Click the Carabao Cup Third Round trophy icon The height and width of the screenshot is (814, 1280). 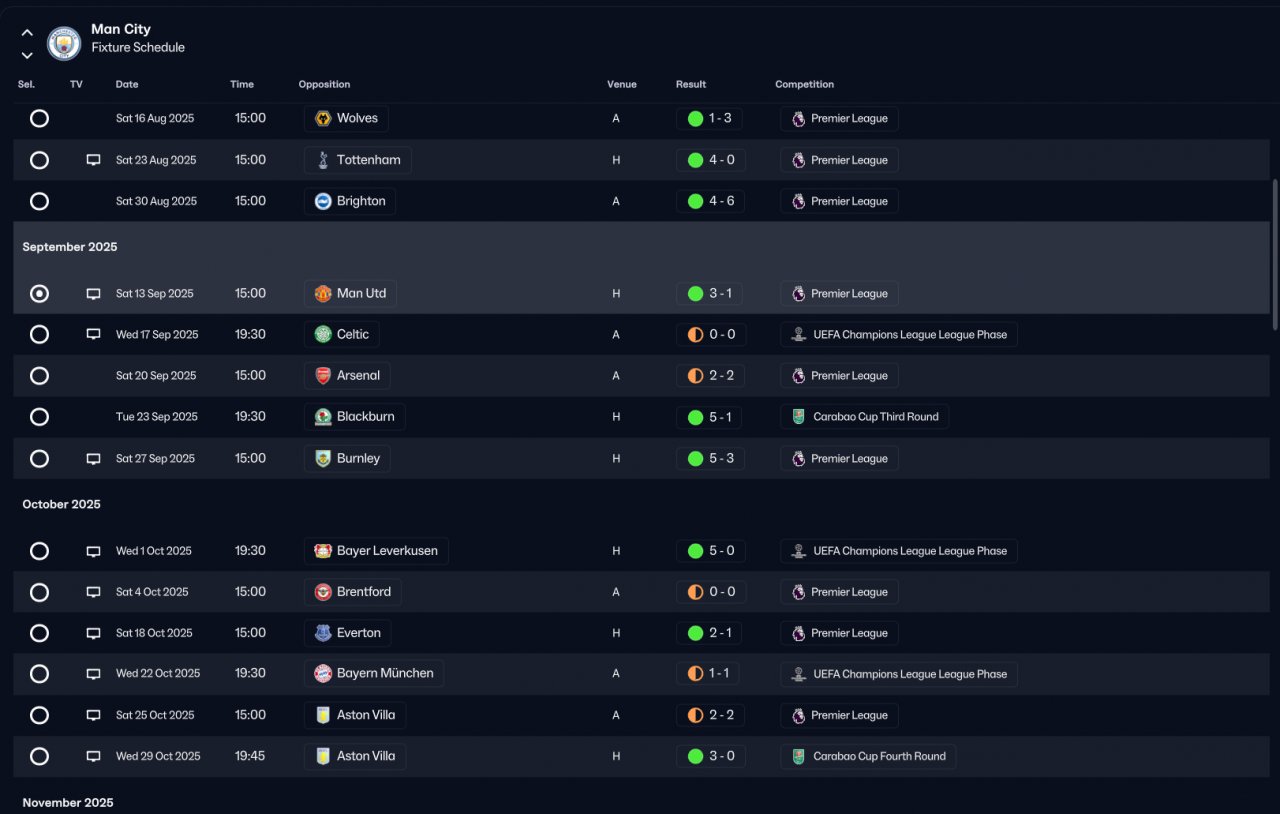pyautogui.click(x=798, y=417)
